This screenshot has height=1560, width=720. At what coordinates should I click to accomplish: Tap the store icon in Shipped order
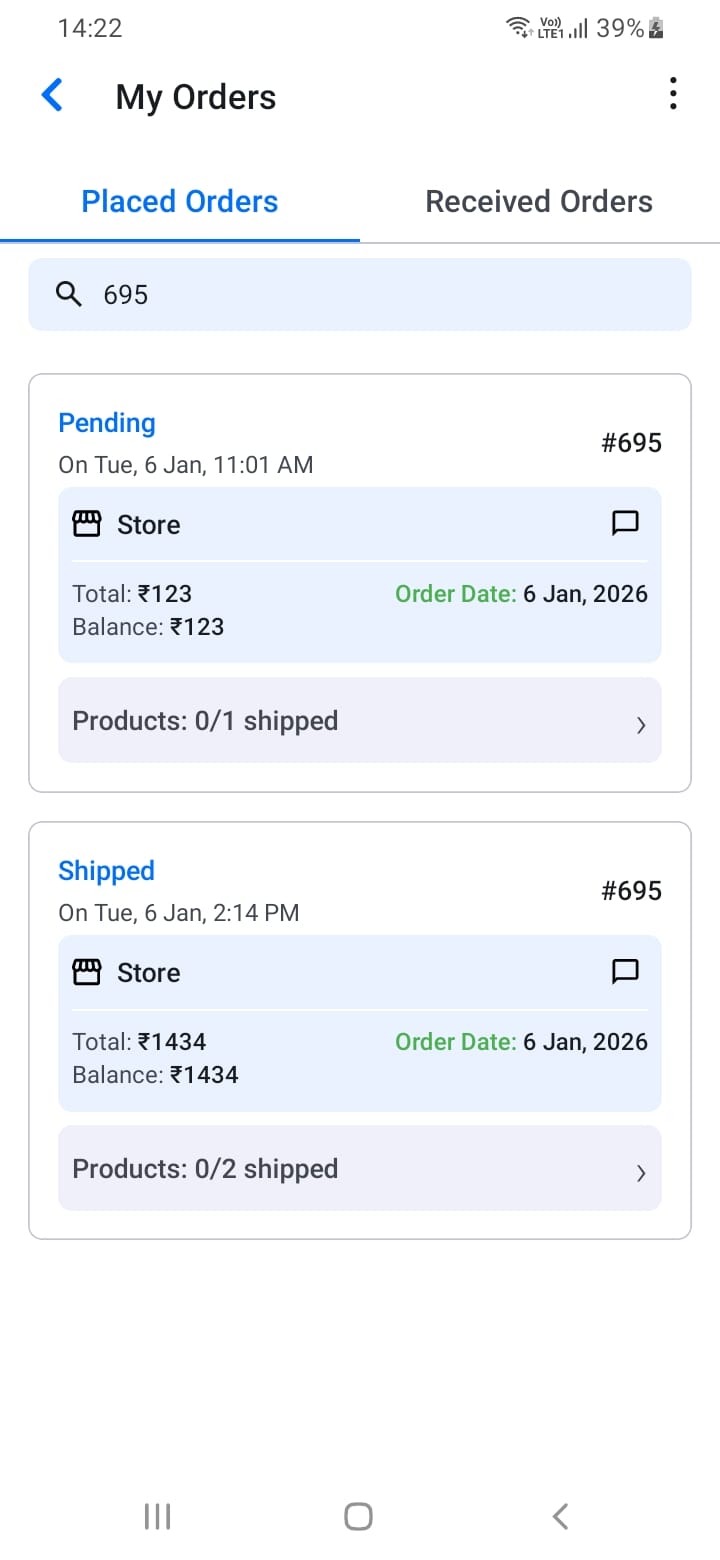point(87,972)
